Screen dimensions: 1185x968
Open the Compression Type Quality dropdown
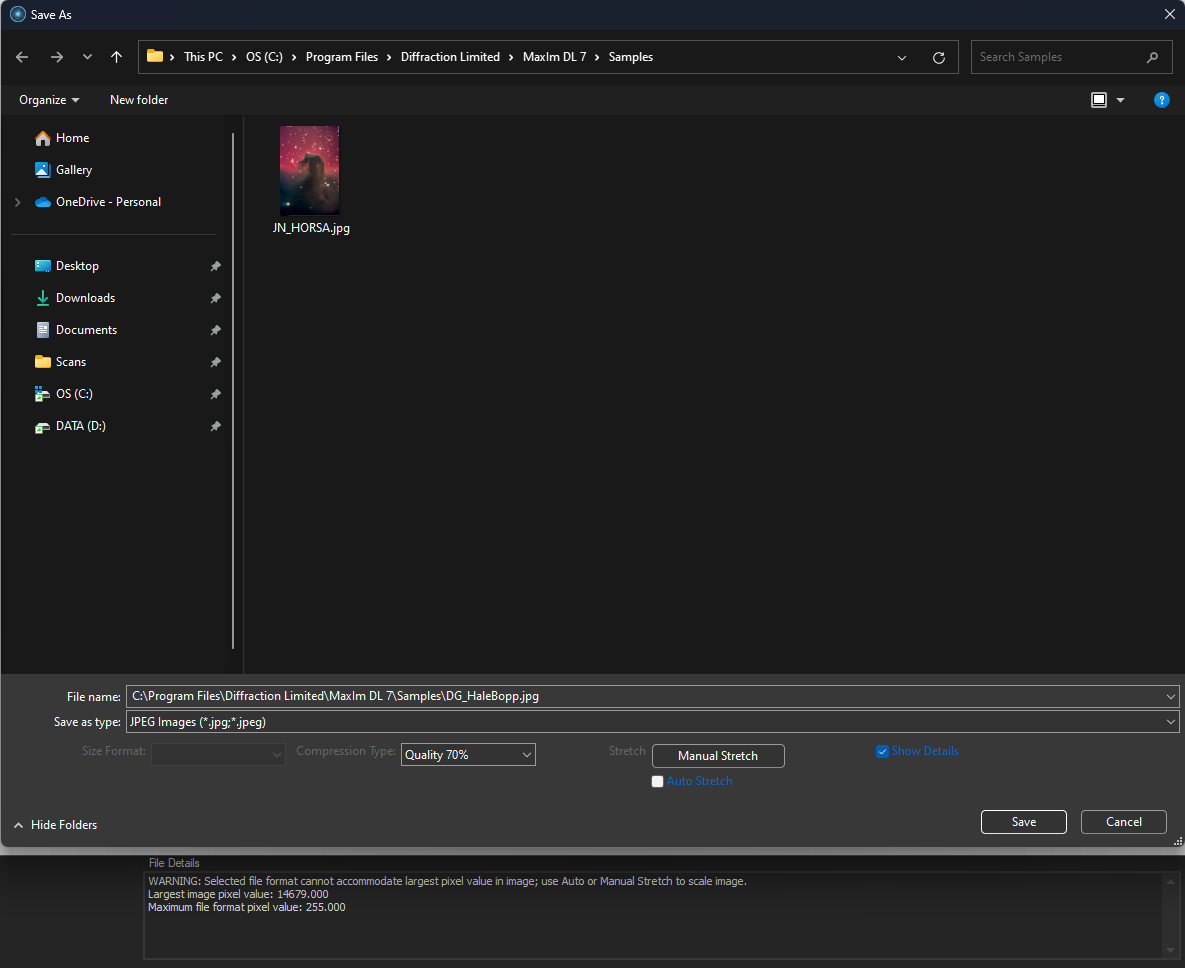click(468, 755)
